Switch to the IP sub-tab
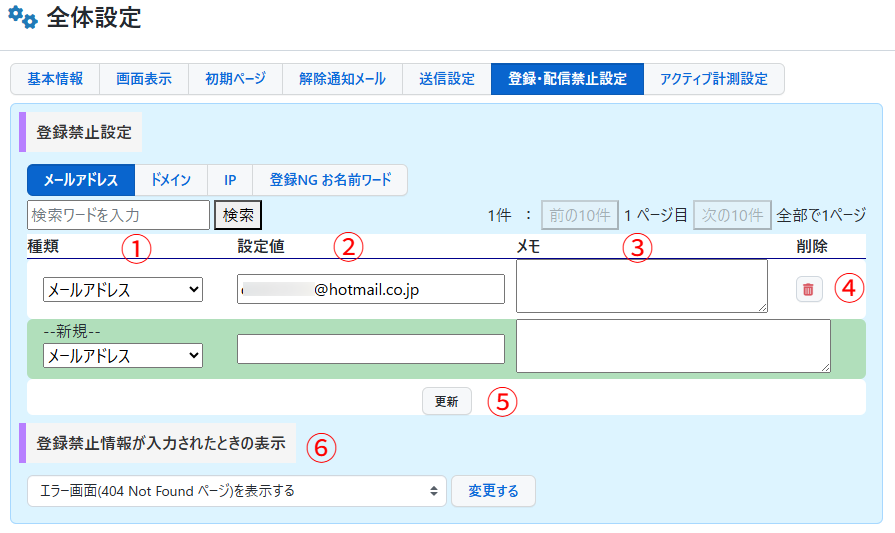Viewport: 895px width, 533px height. pyautogui.click(x=230, y=180)
